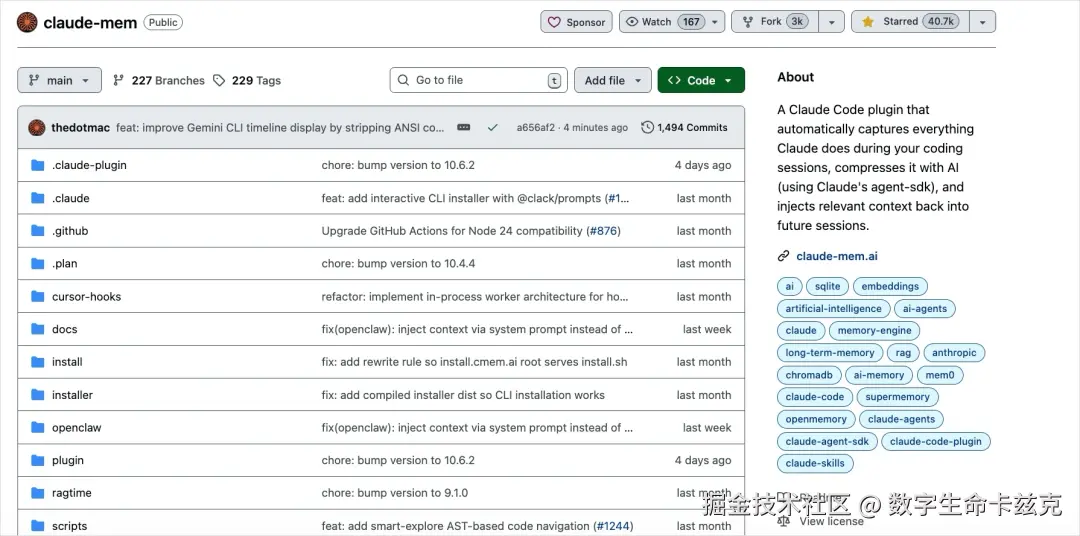Click the folder icon of installer
Viewport: 1080px width, 536px height.
pyautogui.click(x=38, y=395)
